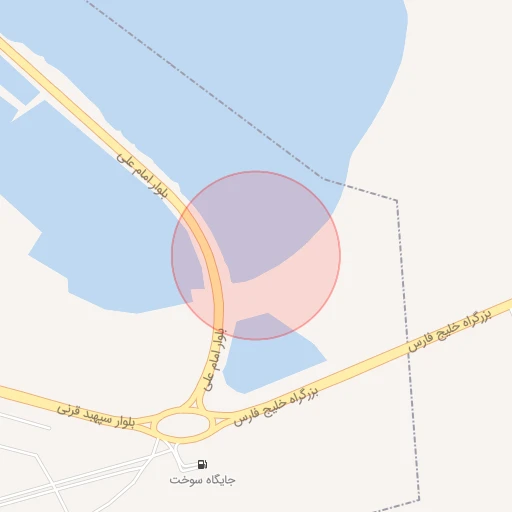This screenshot has height=512, width=512.
Task: Click the bottom-right corner of the dashed boundary line
Action: pos(419,500)
